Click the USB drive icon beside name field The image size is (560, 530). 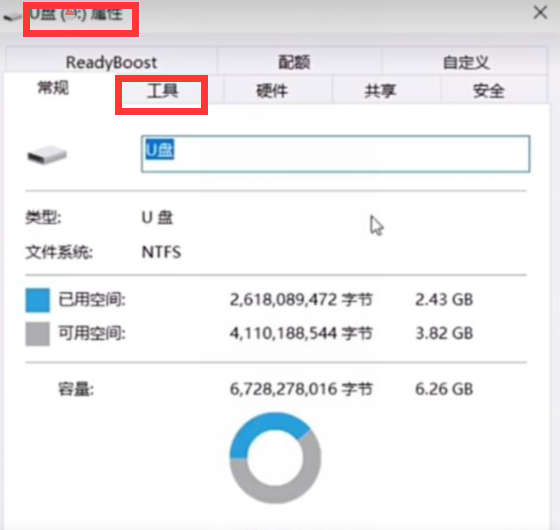tap(47, 155)
